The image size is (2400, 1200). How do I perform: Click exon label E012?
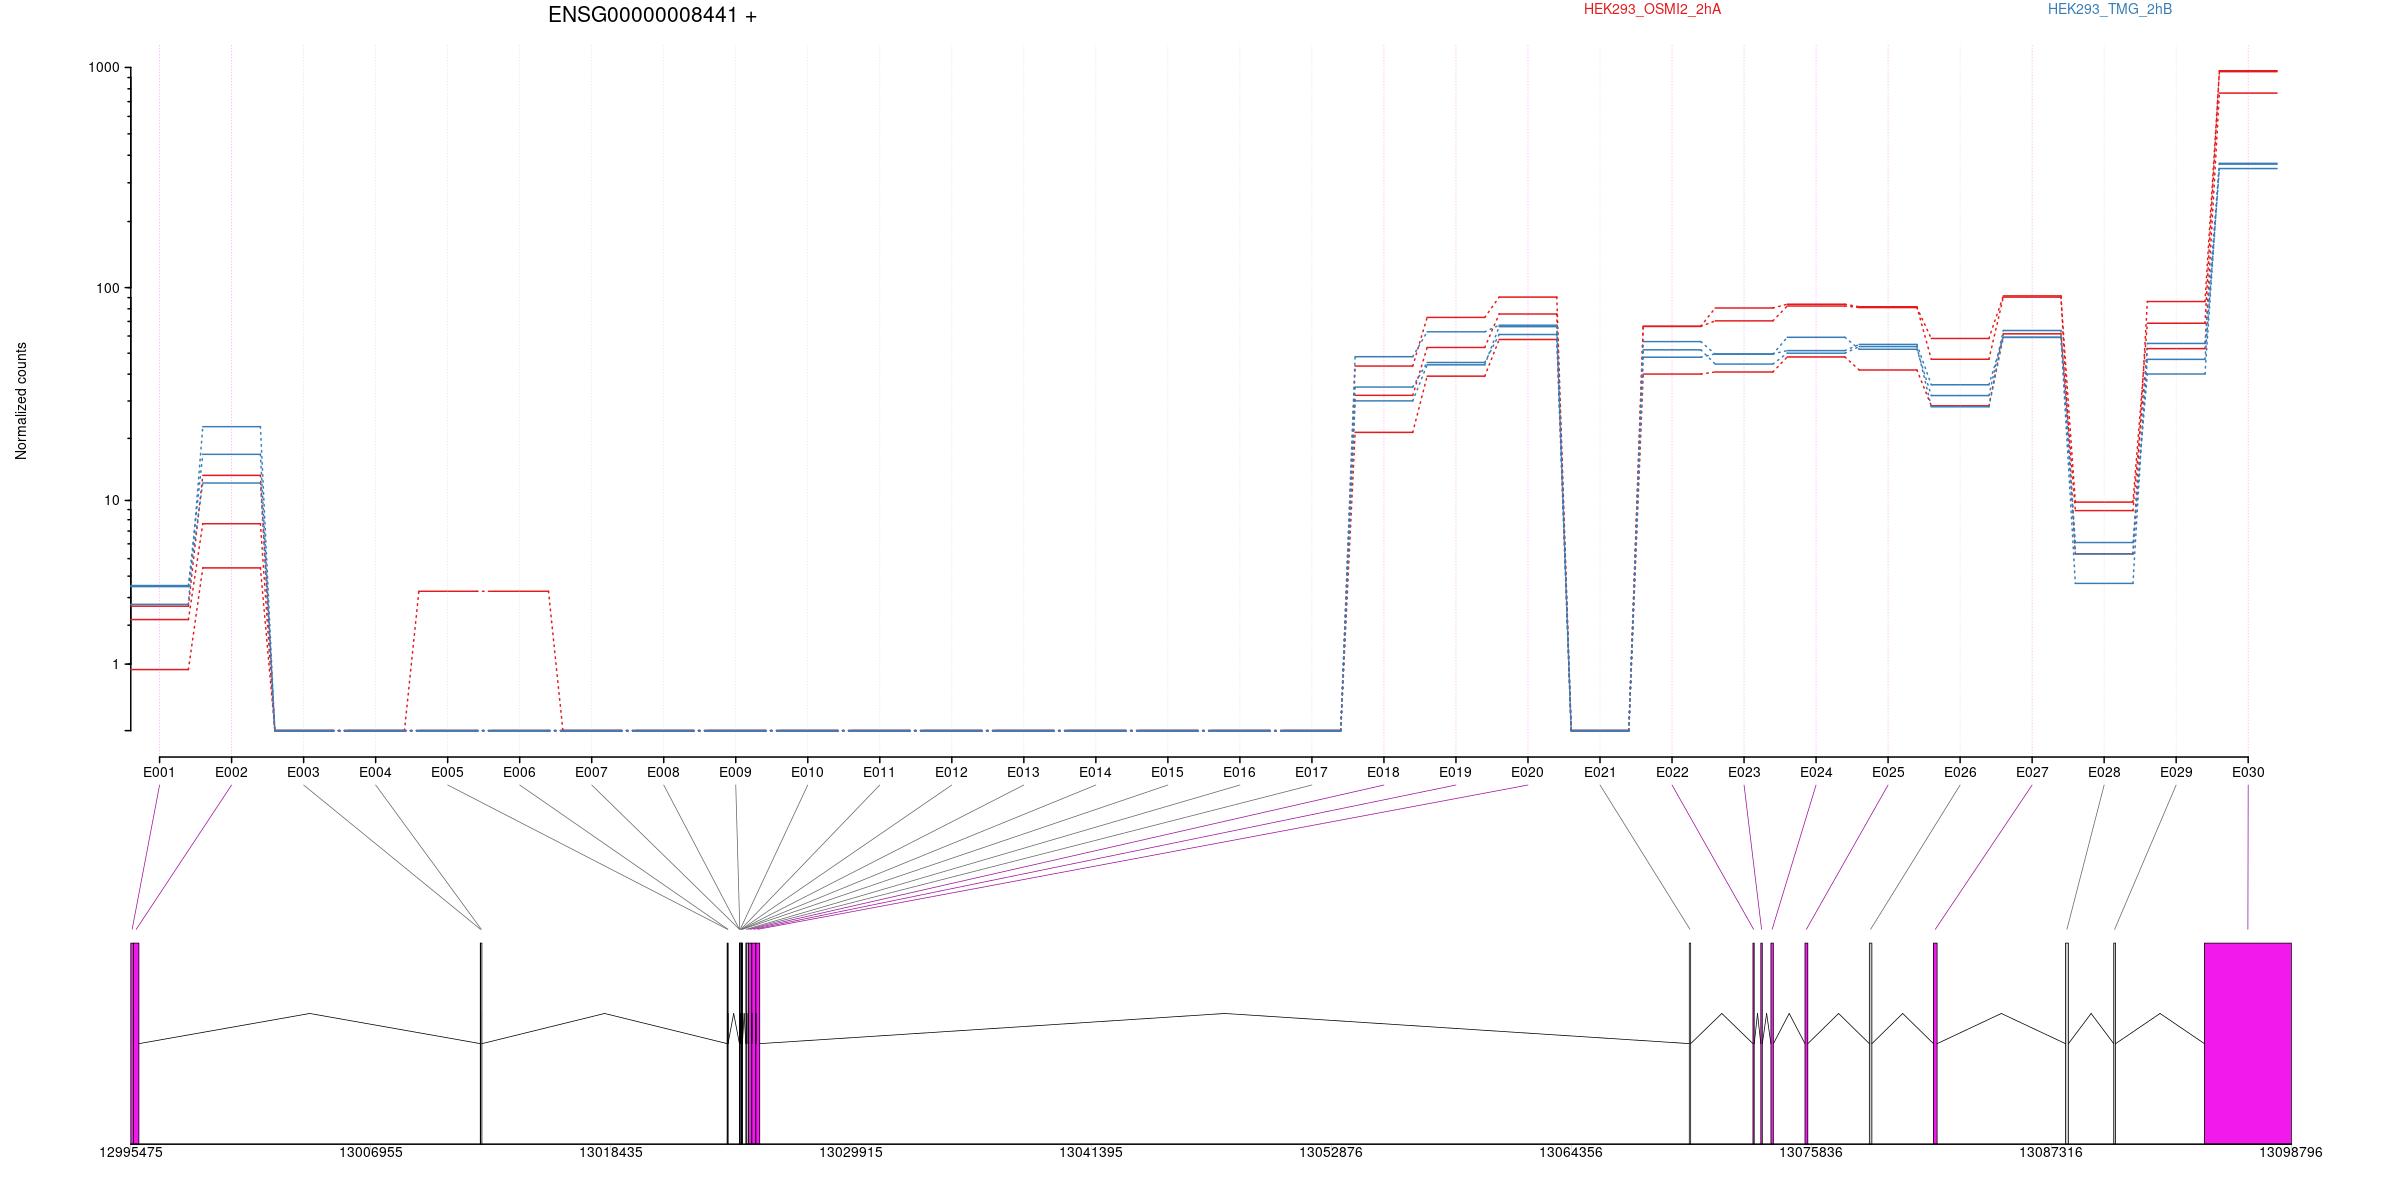coord(951,772)
